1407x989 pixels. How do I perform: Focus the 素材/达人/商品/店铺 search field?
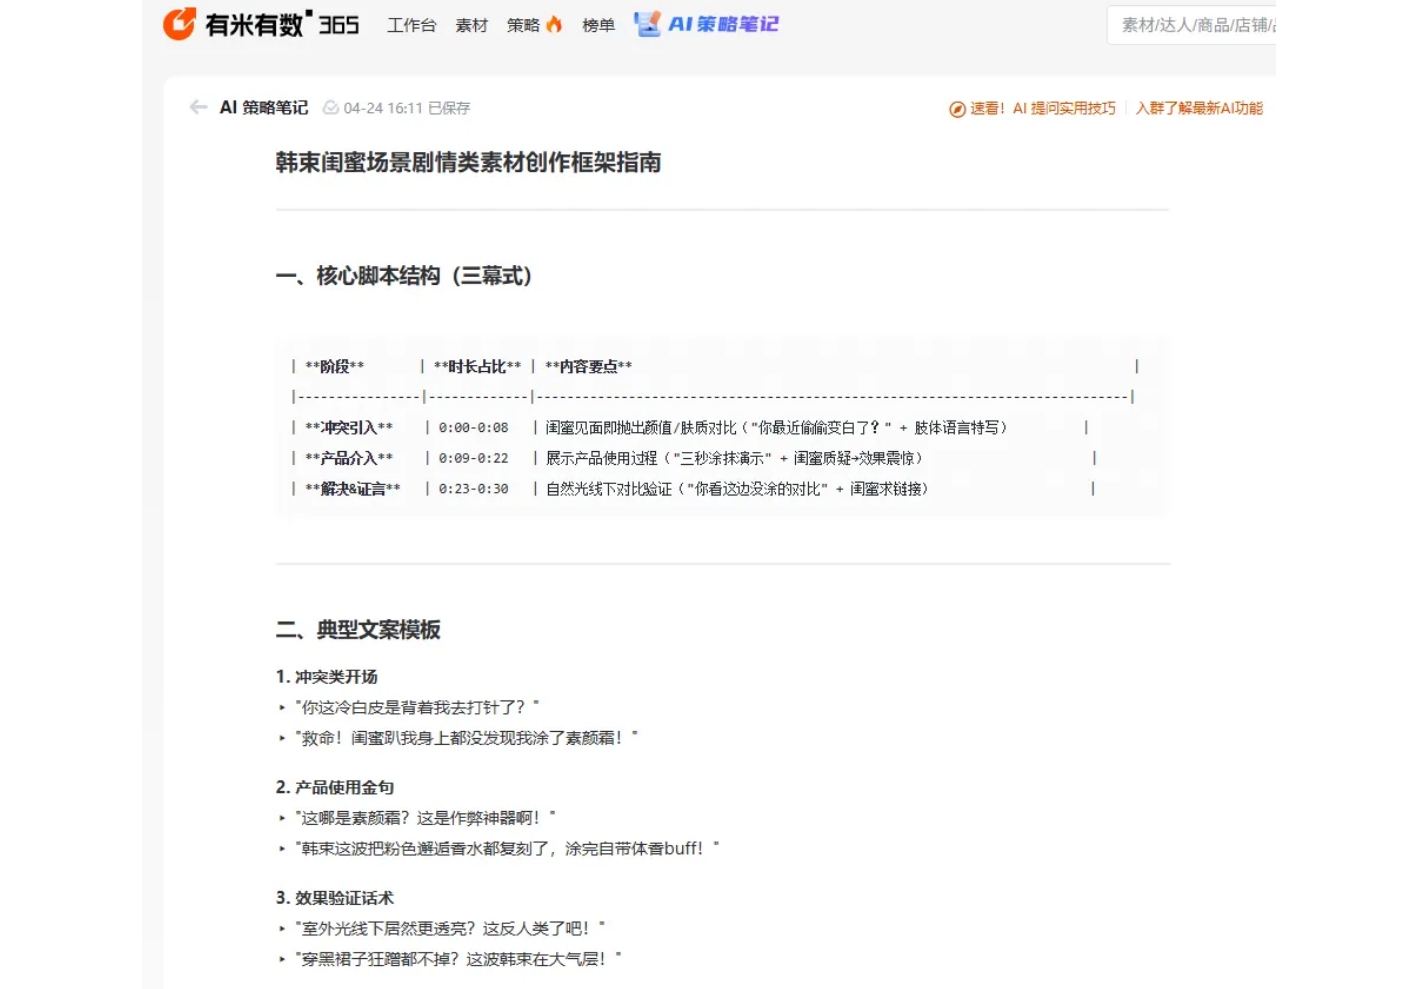pyautogui.click(x=1191, y=25)
